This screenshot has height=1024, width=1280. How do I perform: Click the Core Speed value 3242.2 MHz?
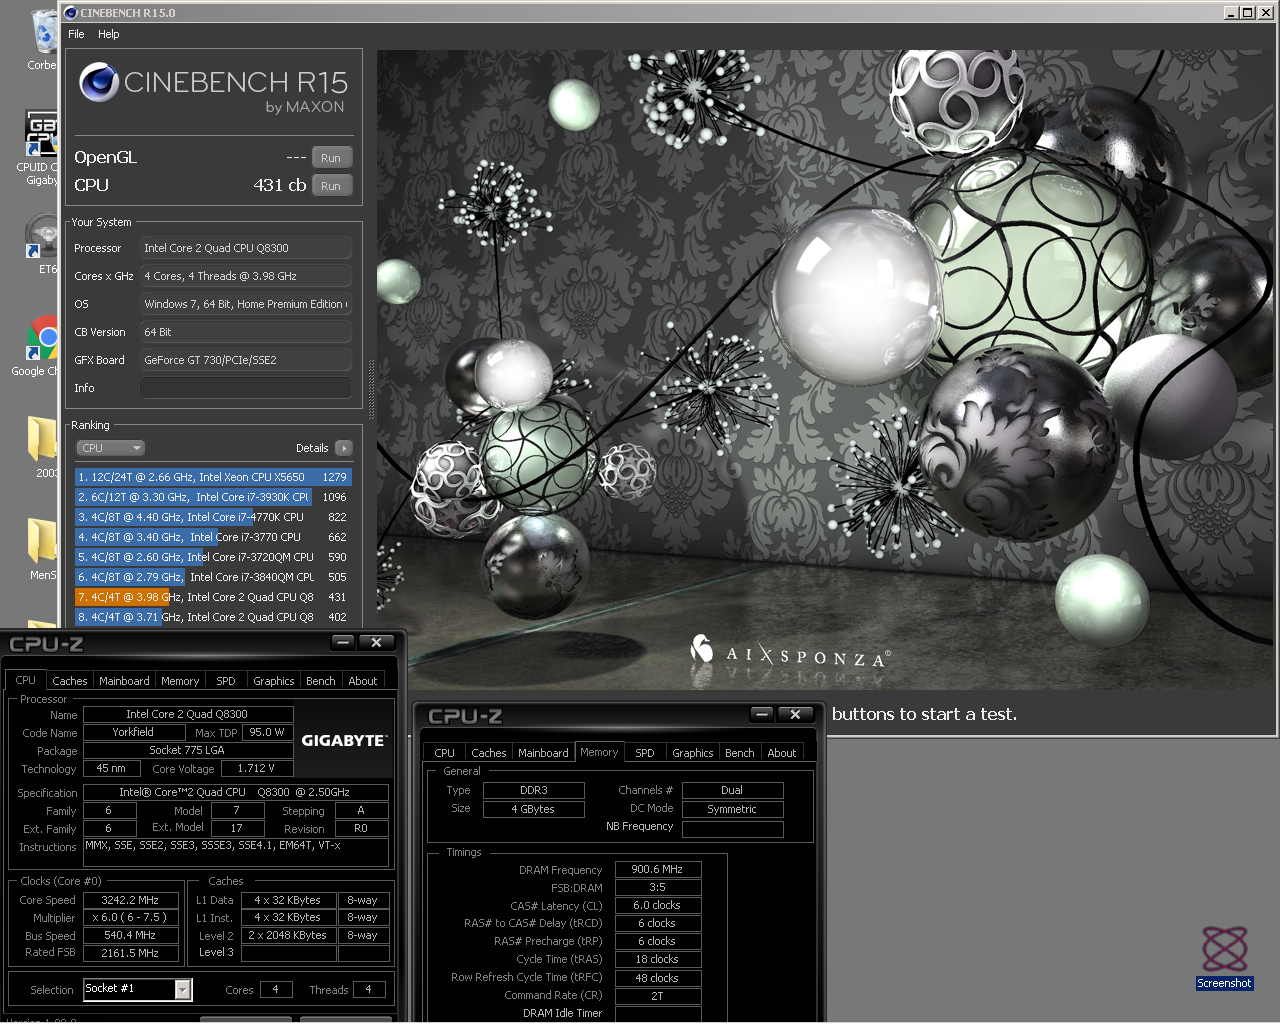click(x=131, y=900)
